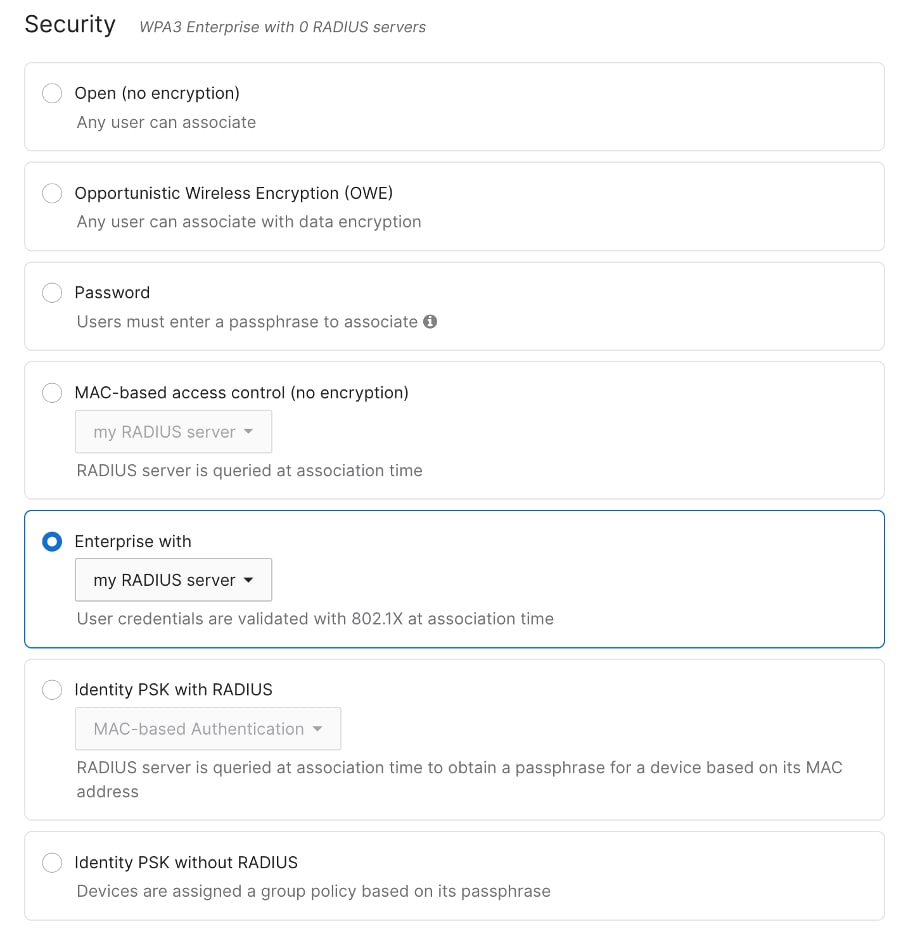The height and width of the screenshot is (936, 920).
Task: Select the Open (no encryption) radio button
Action: (52, 94)
